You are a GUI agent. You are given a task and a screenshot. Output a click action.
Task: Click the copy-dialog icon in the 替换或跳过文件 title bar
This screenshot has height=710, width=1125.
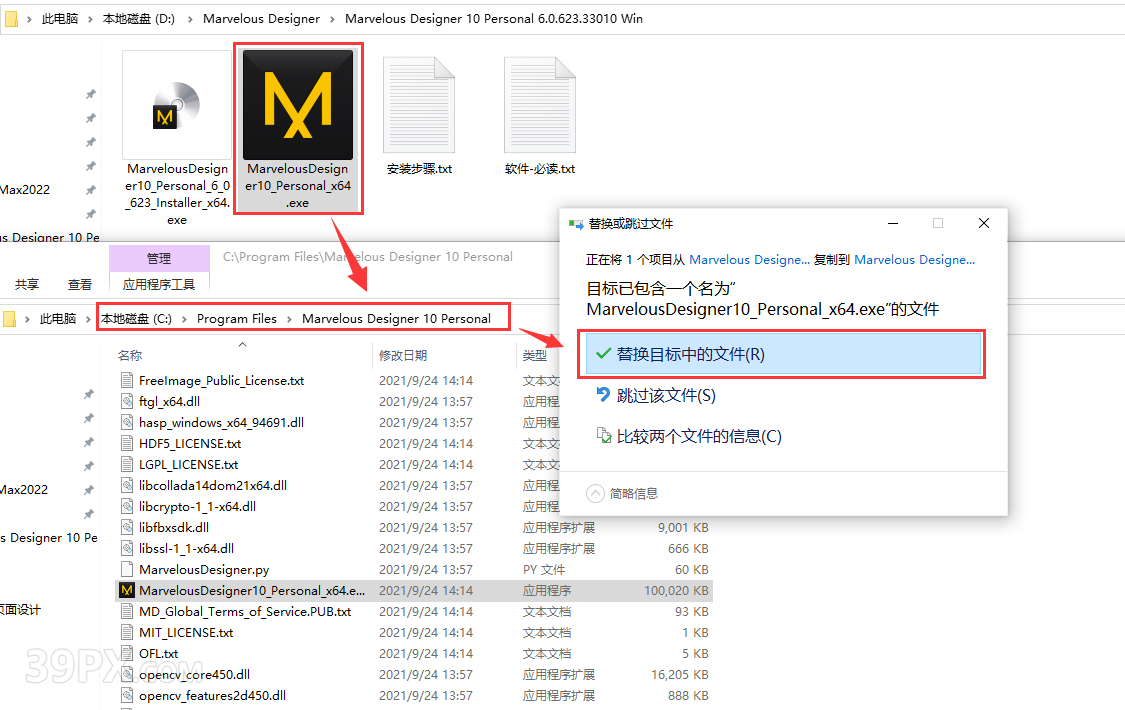575,224
